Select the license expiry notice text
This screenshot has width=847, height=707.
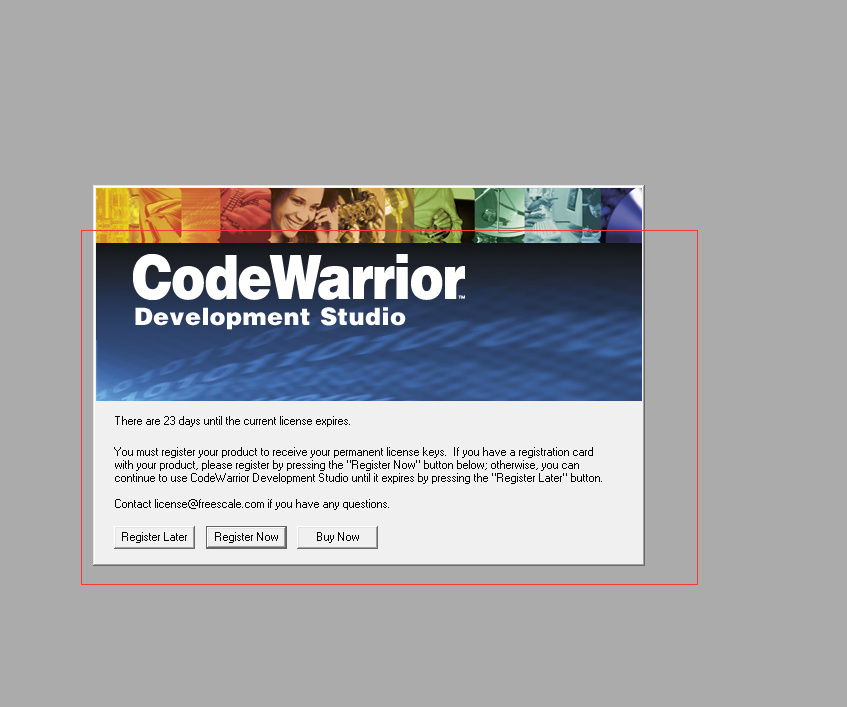pyautogui.click(x=232, y=421)
